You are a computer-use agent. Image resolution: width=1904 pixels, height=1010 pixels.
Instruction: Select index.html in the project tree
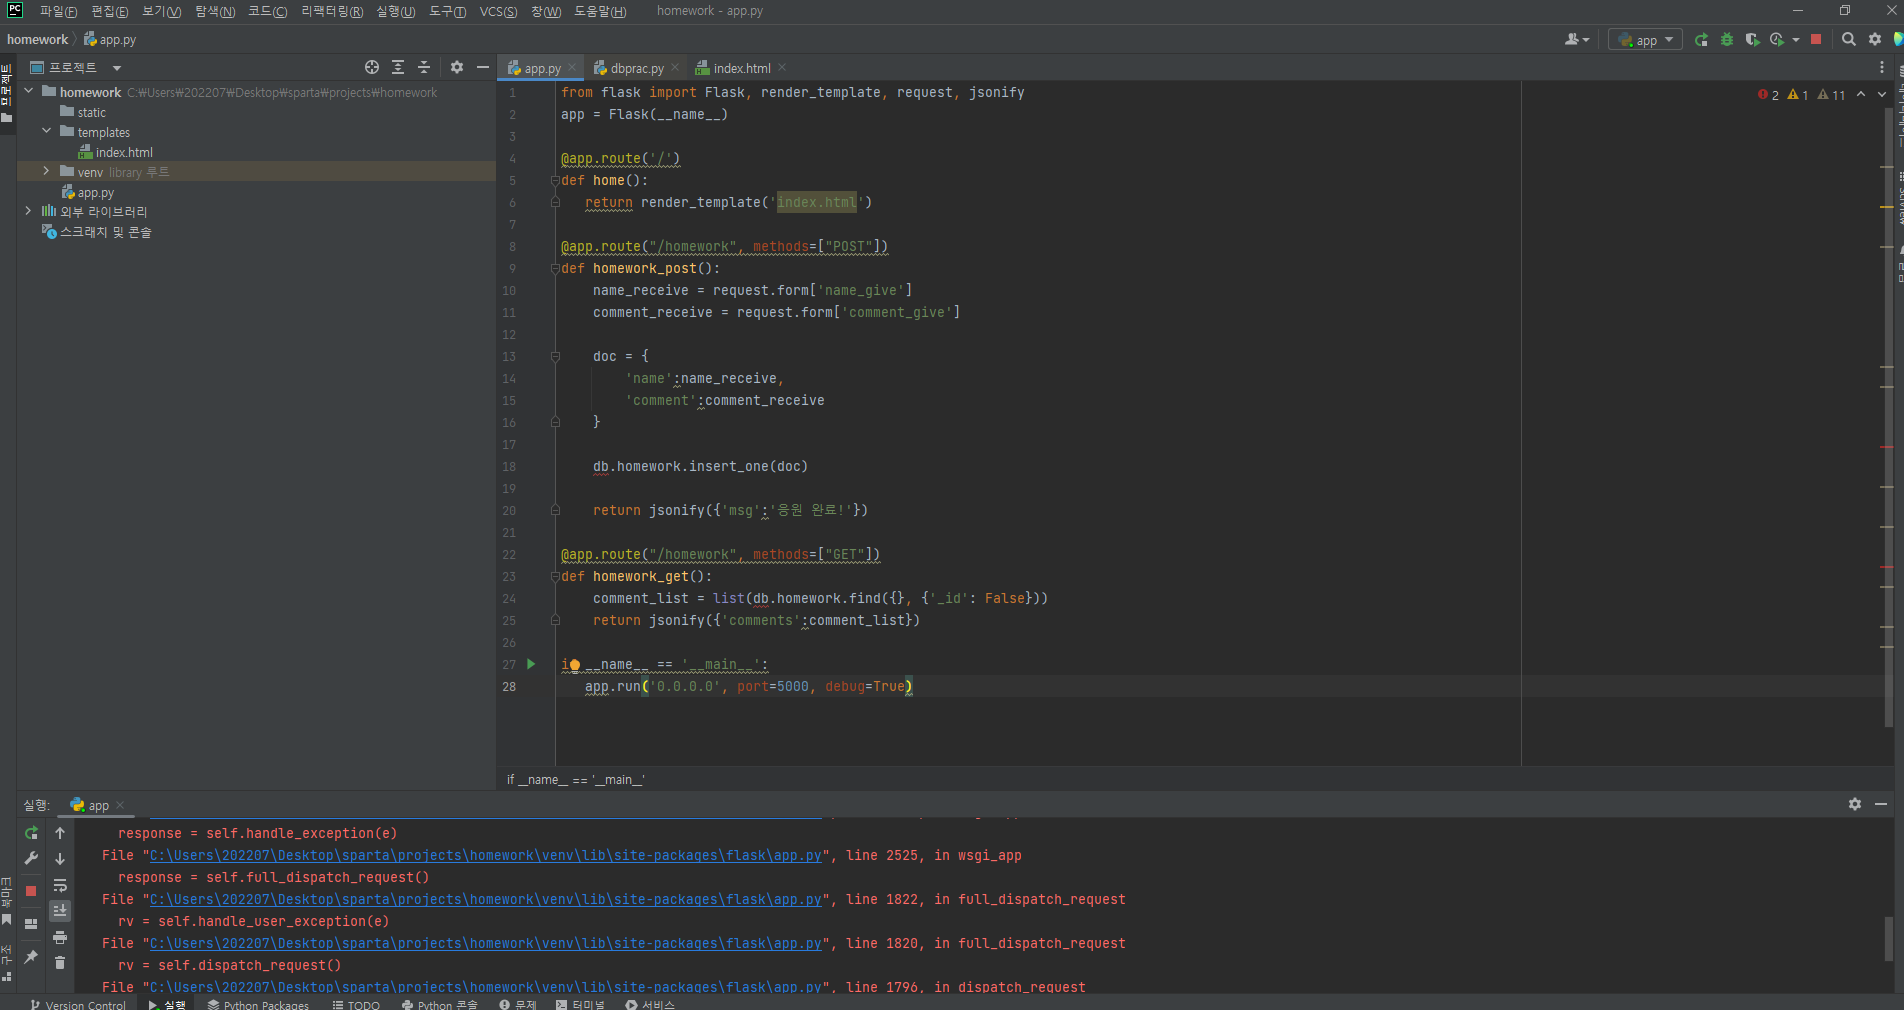124,152
